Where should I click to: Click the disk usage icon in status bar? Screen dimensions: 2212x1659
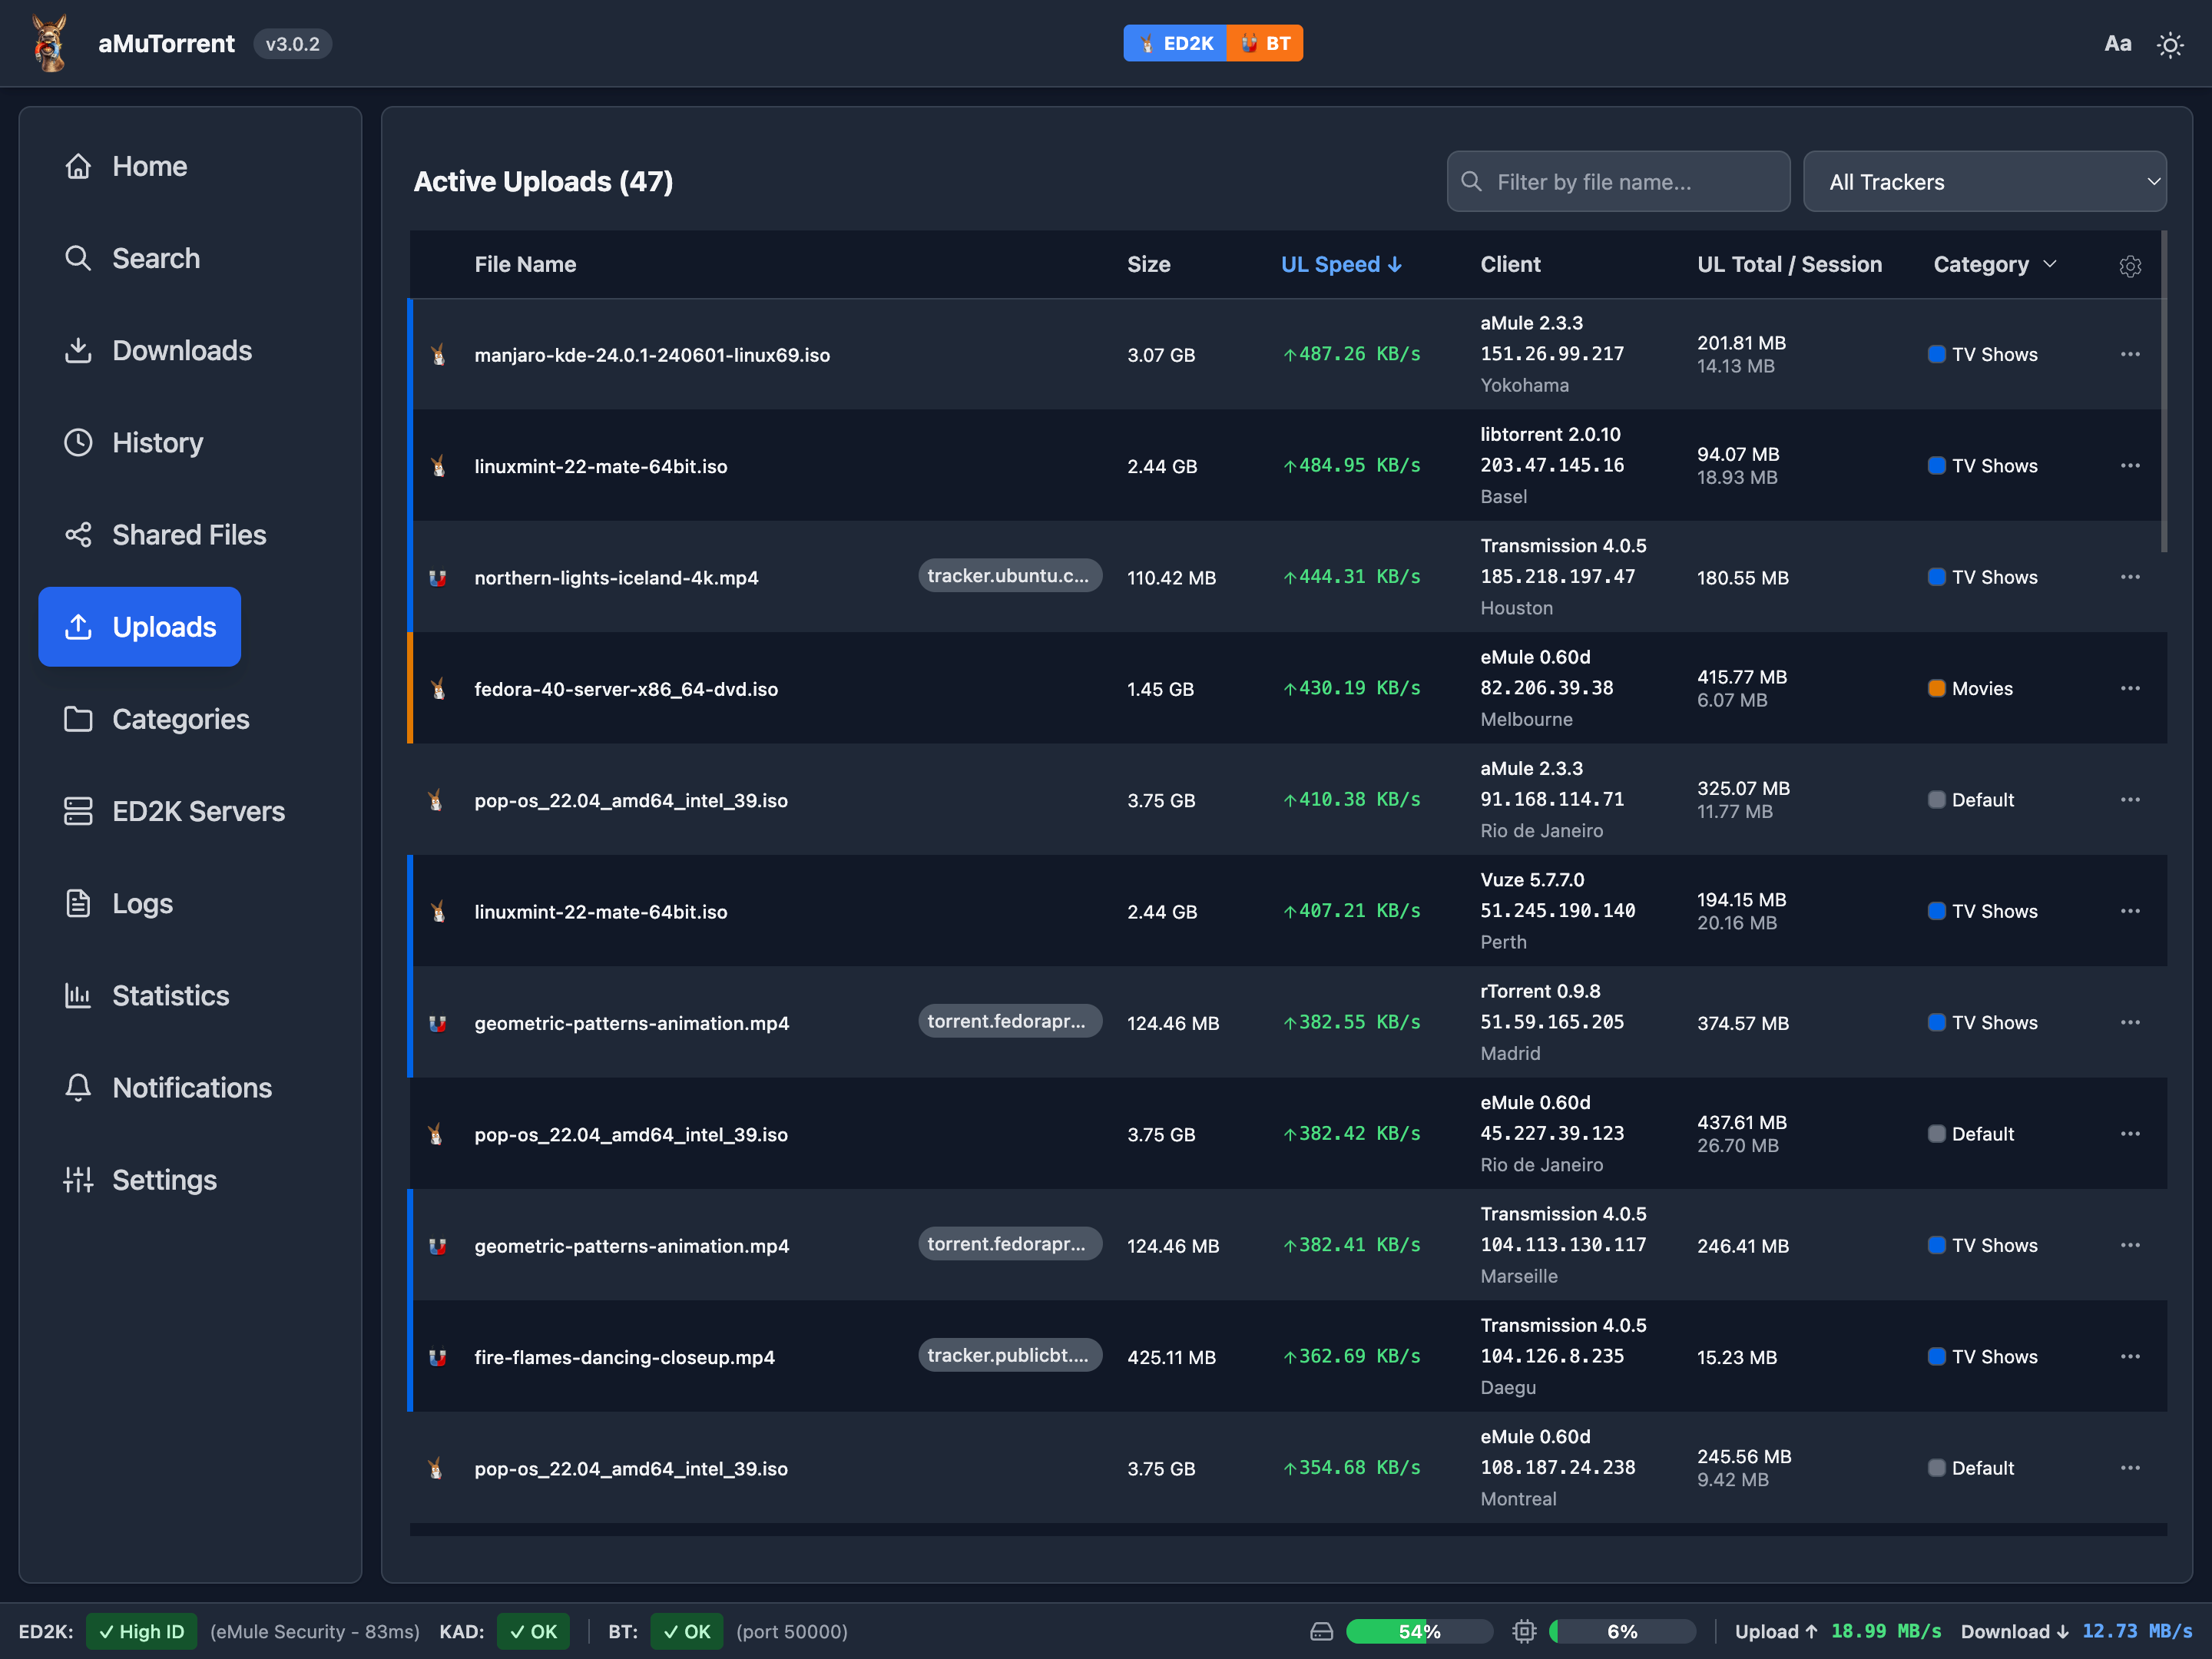1321,1631
